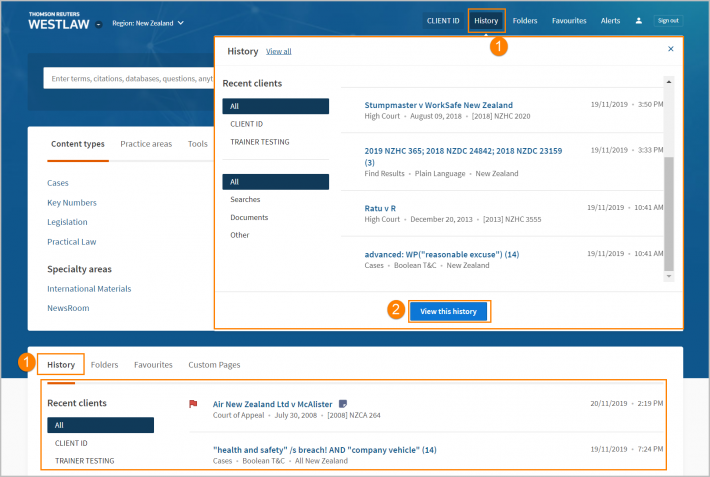Click the red flag icon beside Air New Zealand

click(x=193, y=404)
